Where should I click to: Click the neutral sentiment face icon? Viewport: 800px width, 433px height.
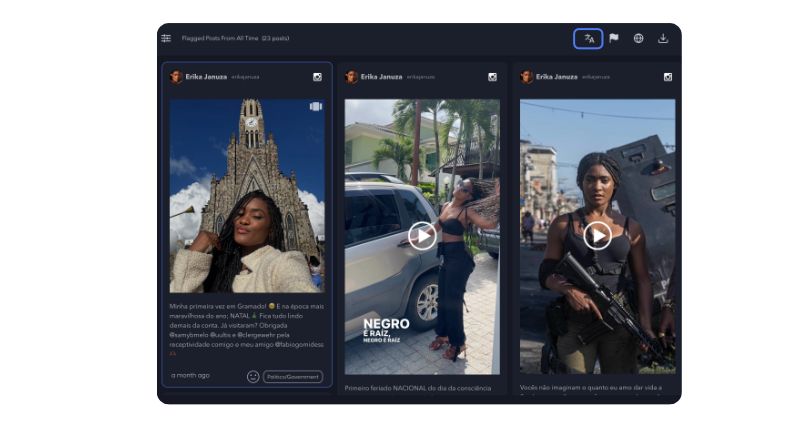click(253, 376)
